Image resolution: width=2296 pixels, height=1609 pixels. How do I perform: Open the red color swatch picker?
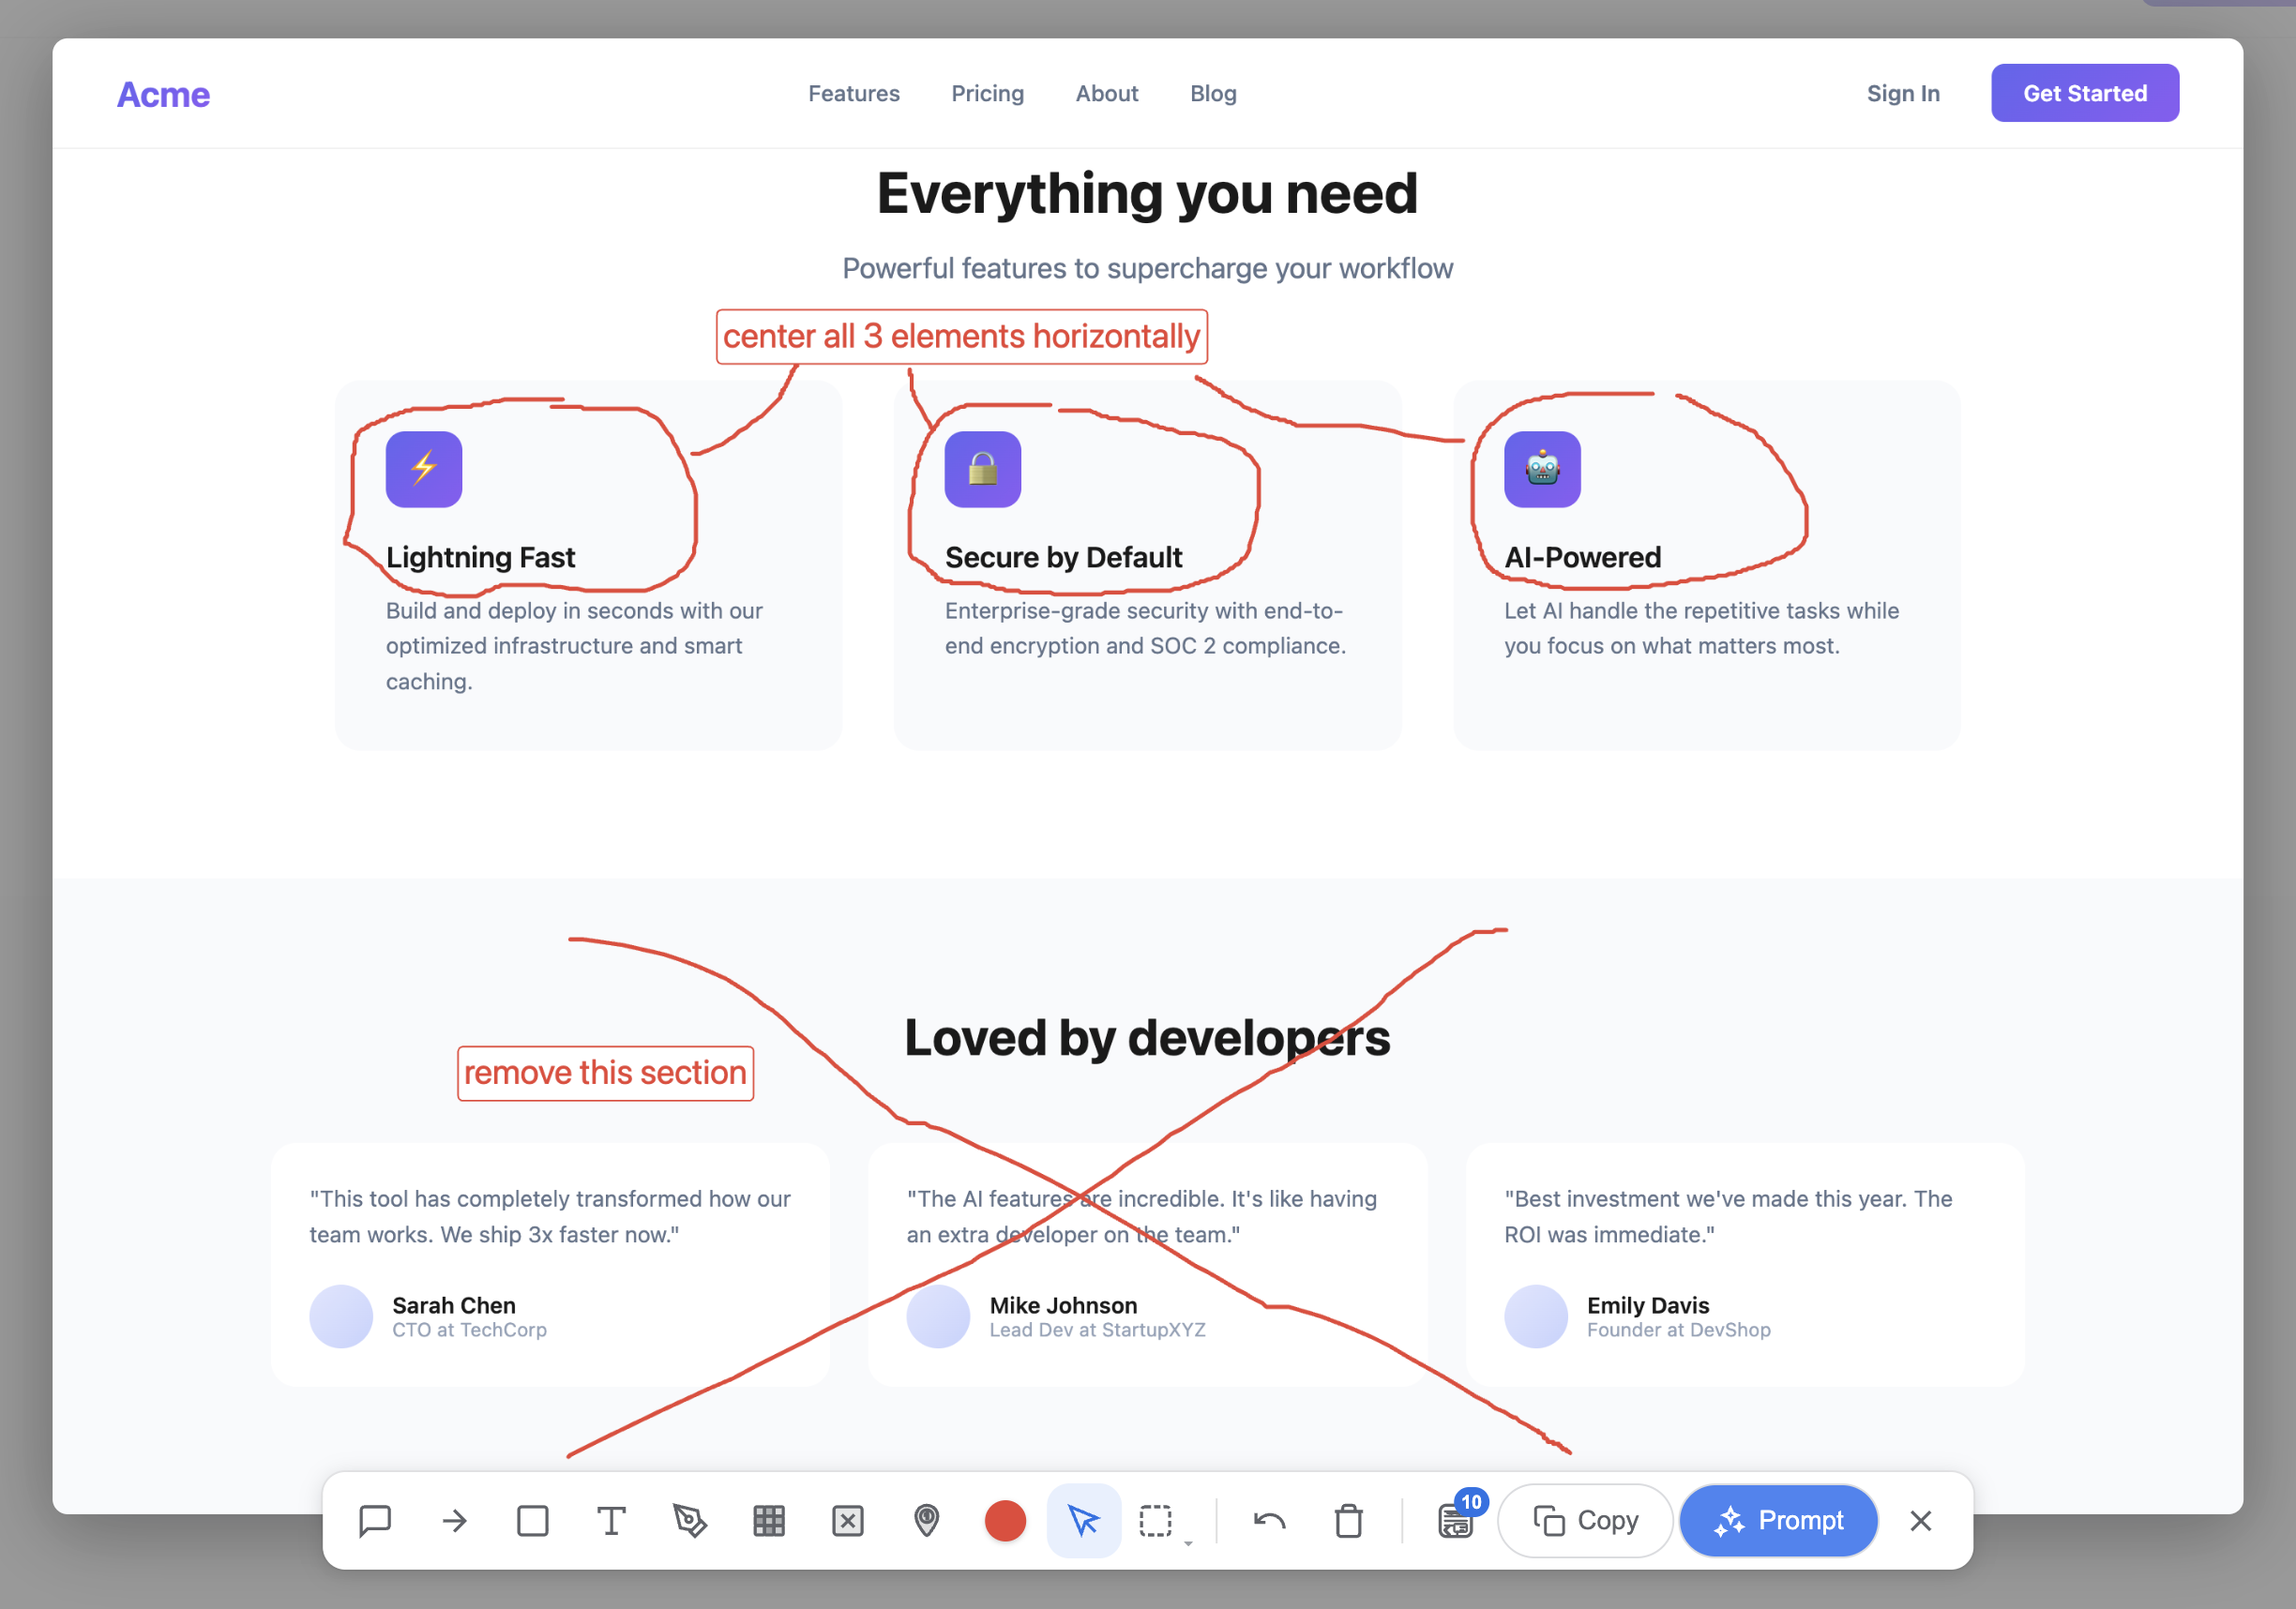pyautogui.click(x=1006, y=1521)
